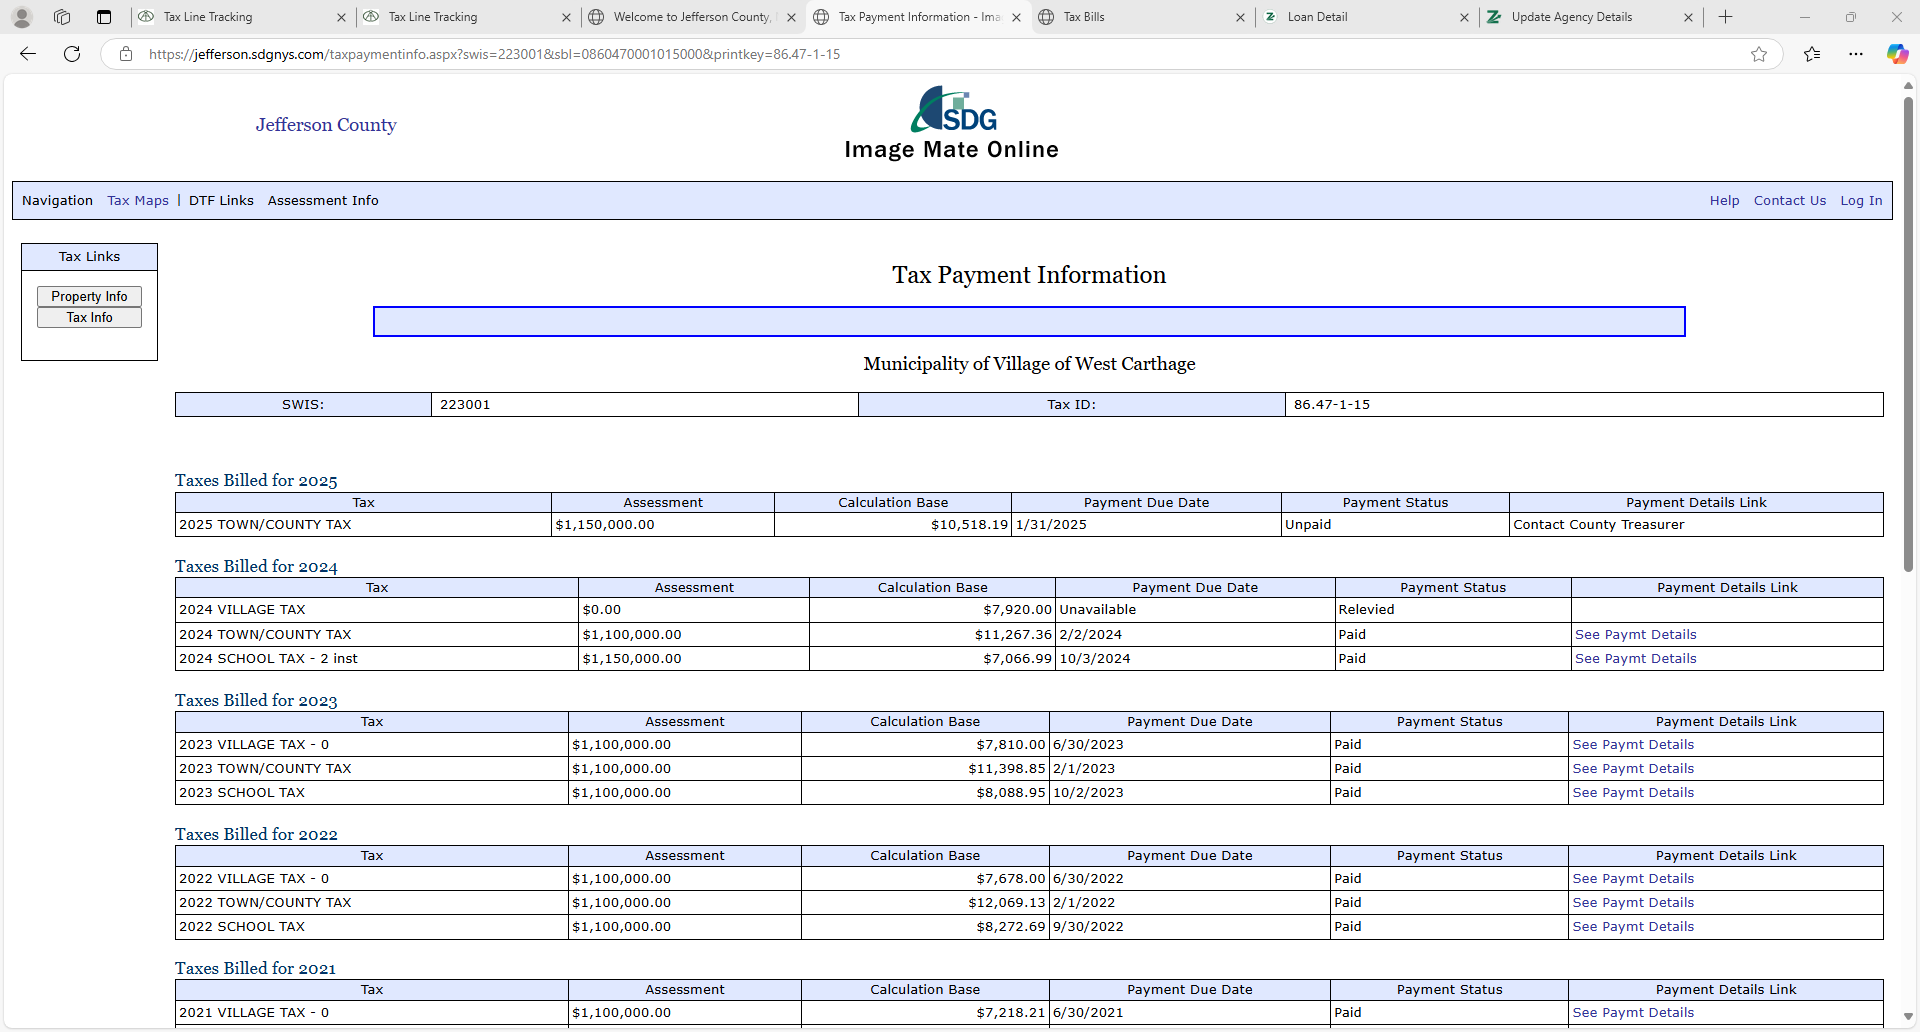Open new tab with plus icon
1920x1032 pixels.
click(1725, 17)
